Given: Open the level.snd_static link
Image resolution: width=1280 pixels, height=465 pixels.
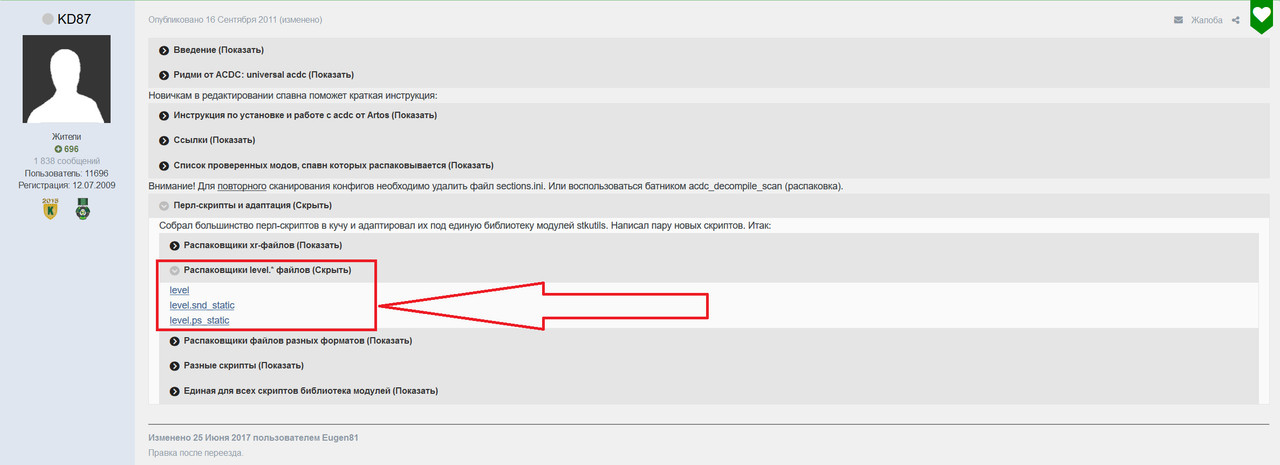Looking at the screenshot, I should [202, 305].
